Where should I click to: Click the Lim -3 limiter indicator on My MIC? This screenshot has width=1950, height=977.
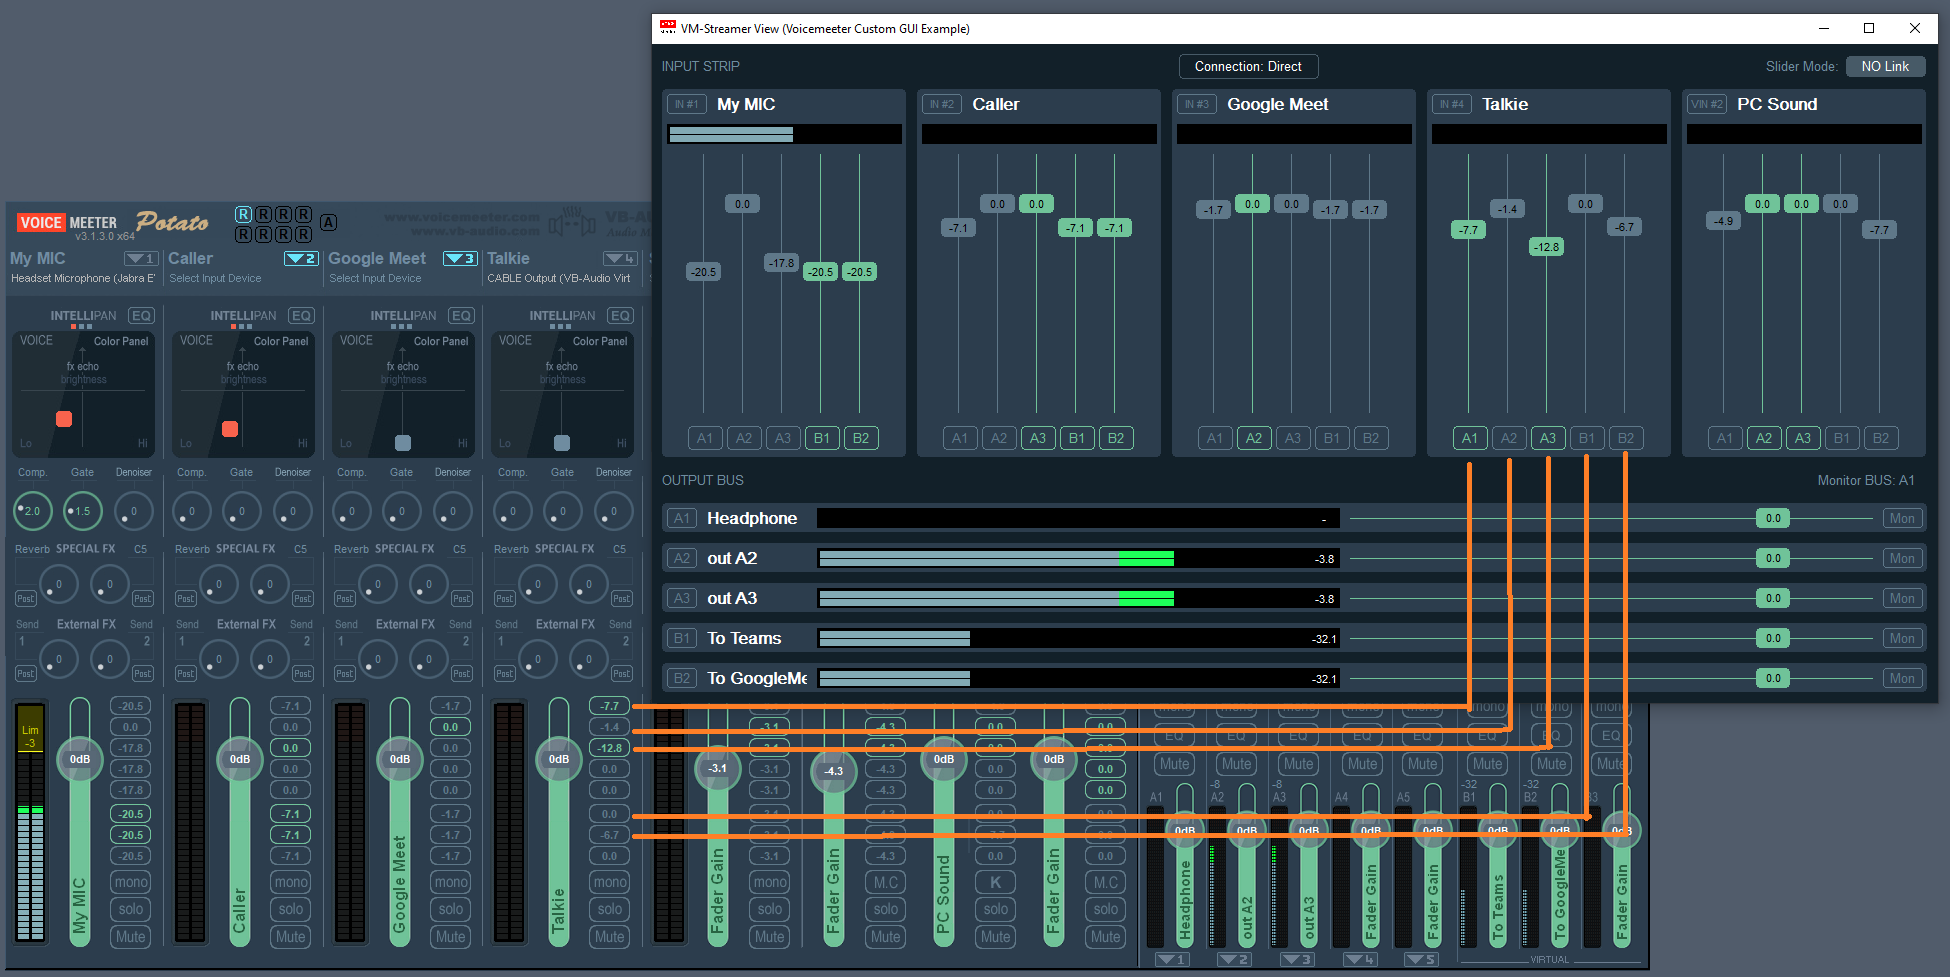[30, 737]
